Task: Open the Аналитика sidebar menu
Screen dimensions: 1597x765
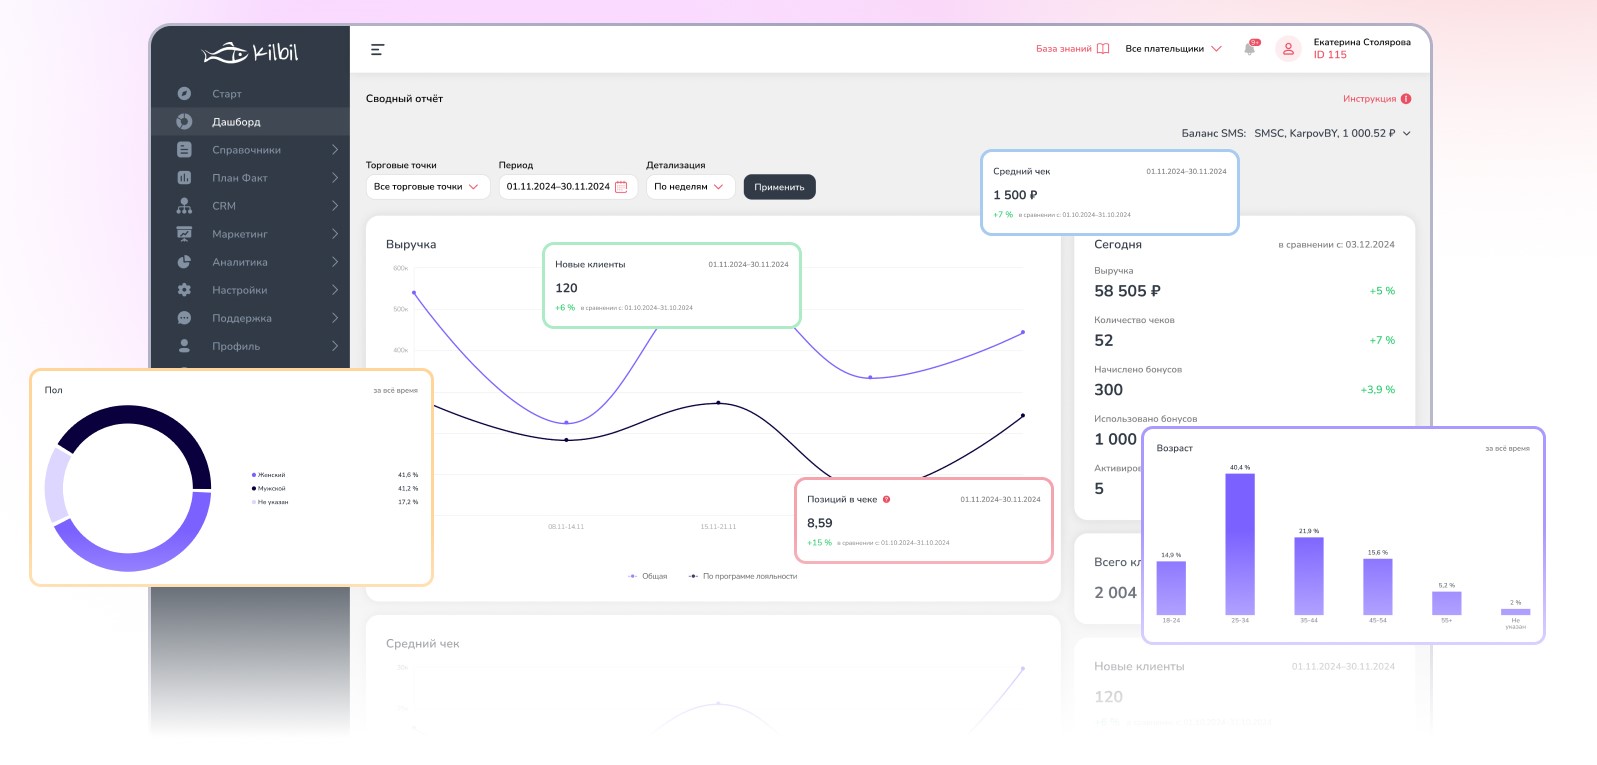Action: click(240, 262)
